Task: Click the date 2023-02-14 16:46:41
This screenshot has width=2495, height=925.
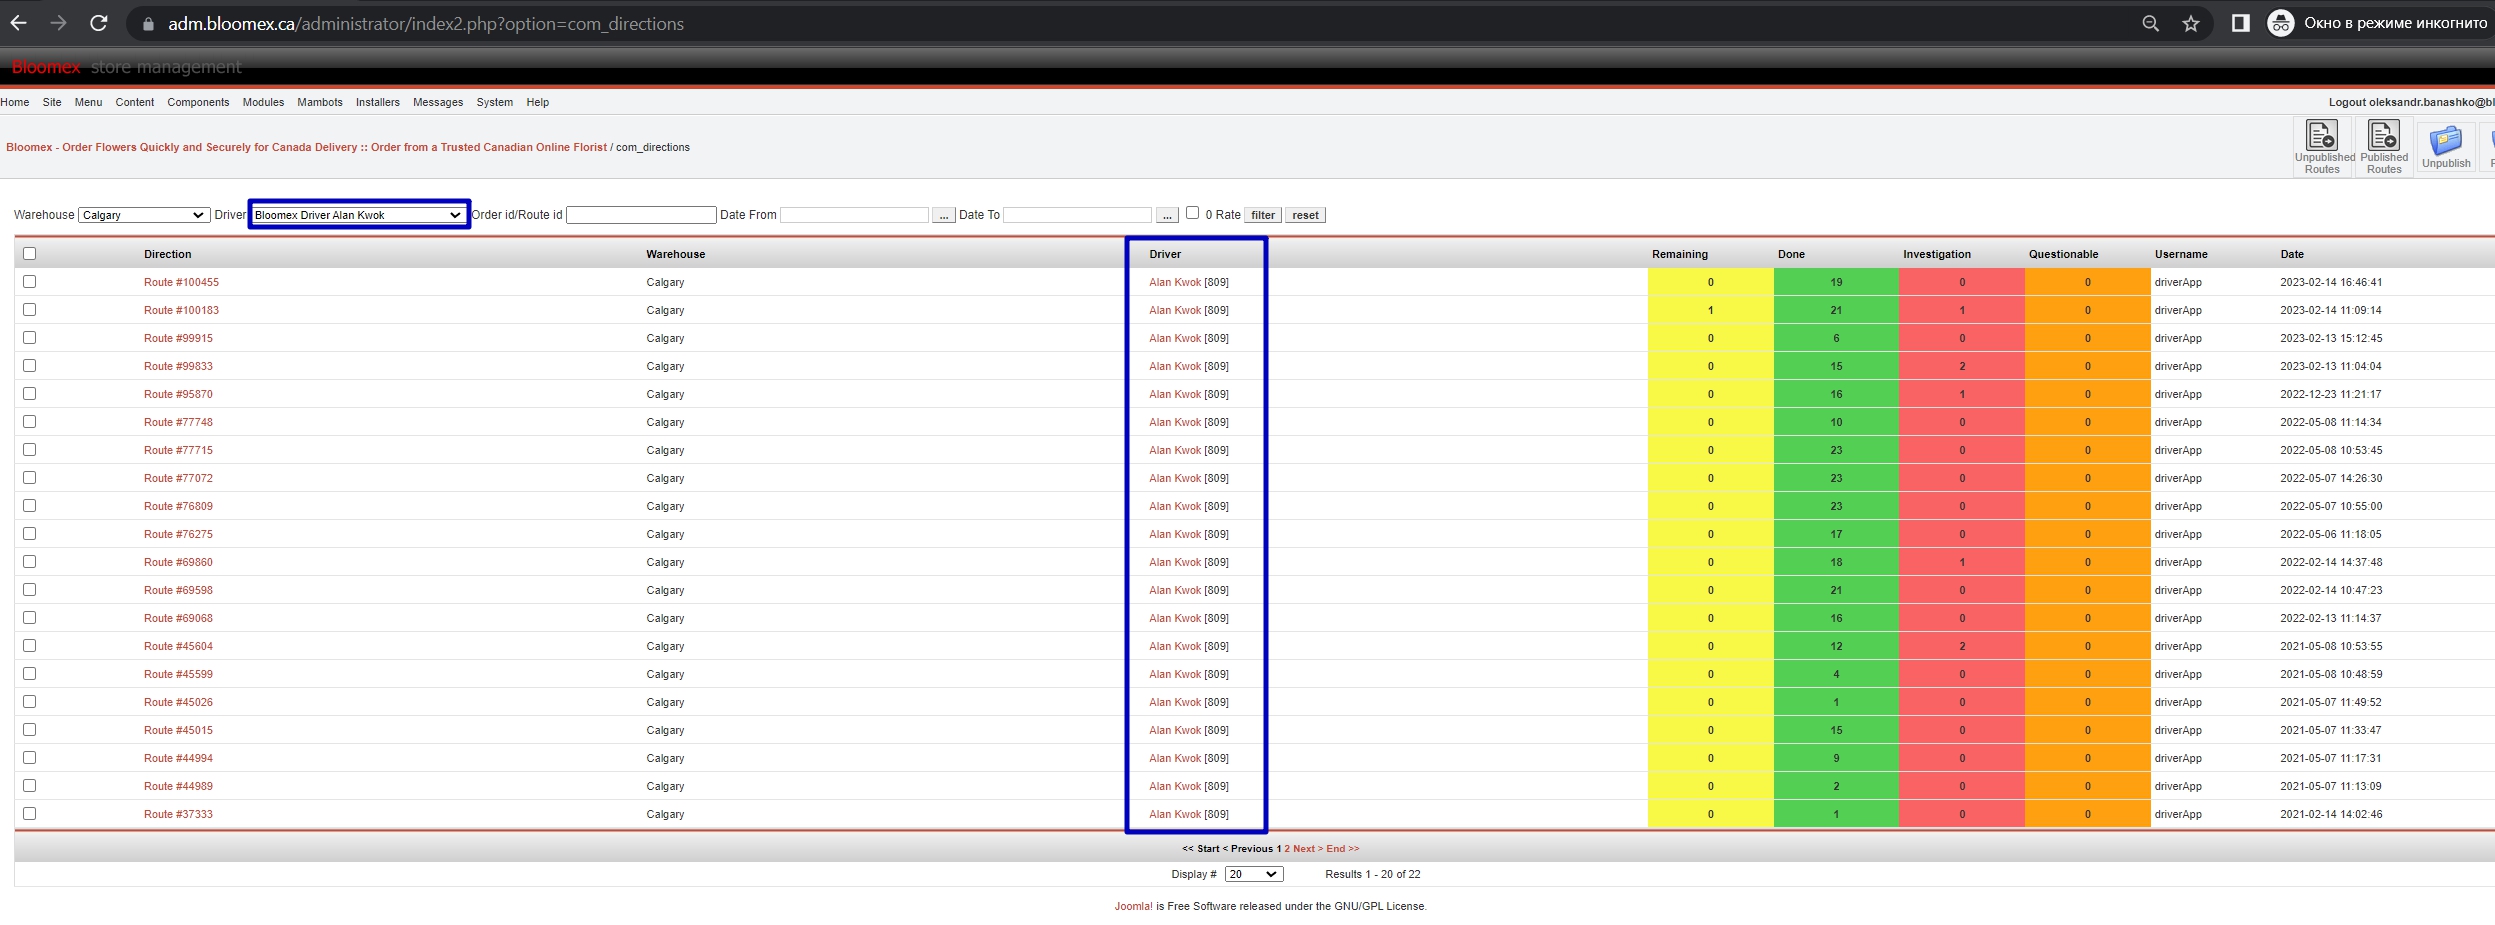Action: pos(2331,282)
